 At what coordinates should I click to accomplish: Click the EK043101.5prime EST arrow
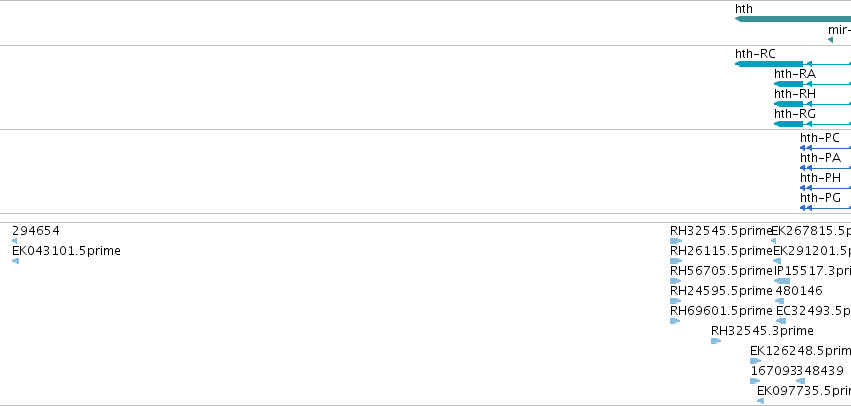pos(15,261)
